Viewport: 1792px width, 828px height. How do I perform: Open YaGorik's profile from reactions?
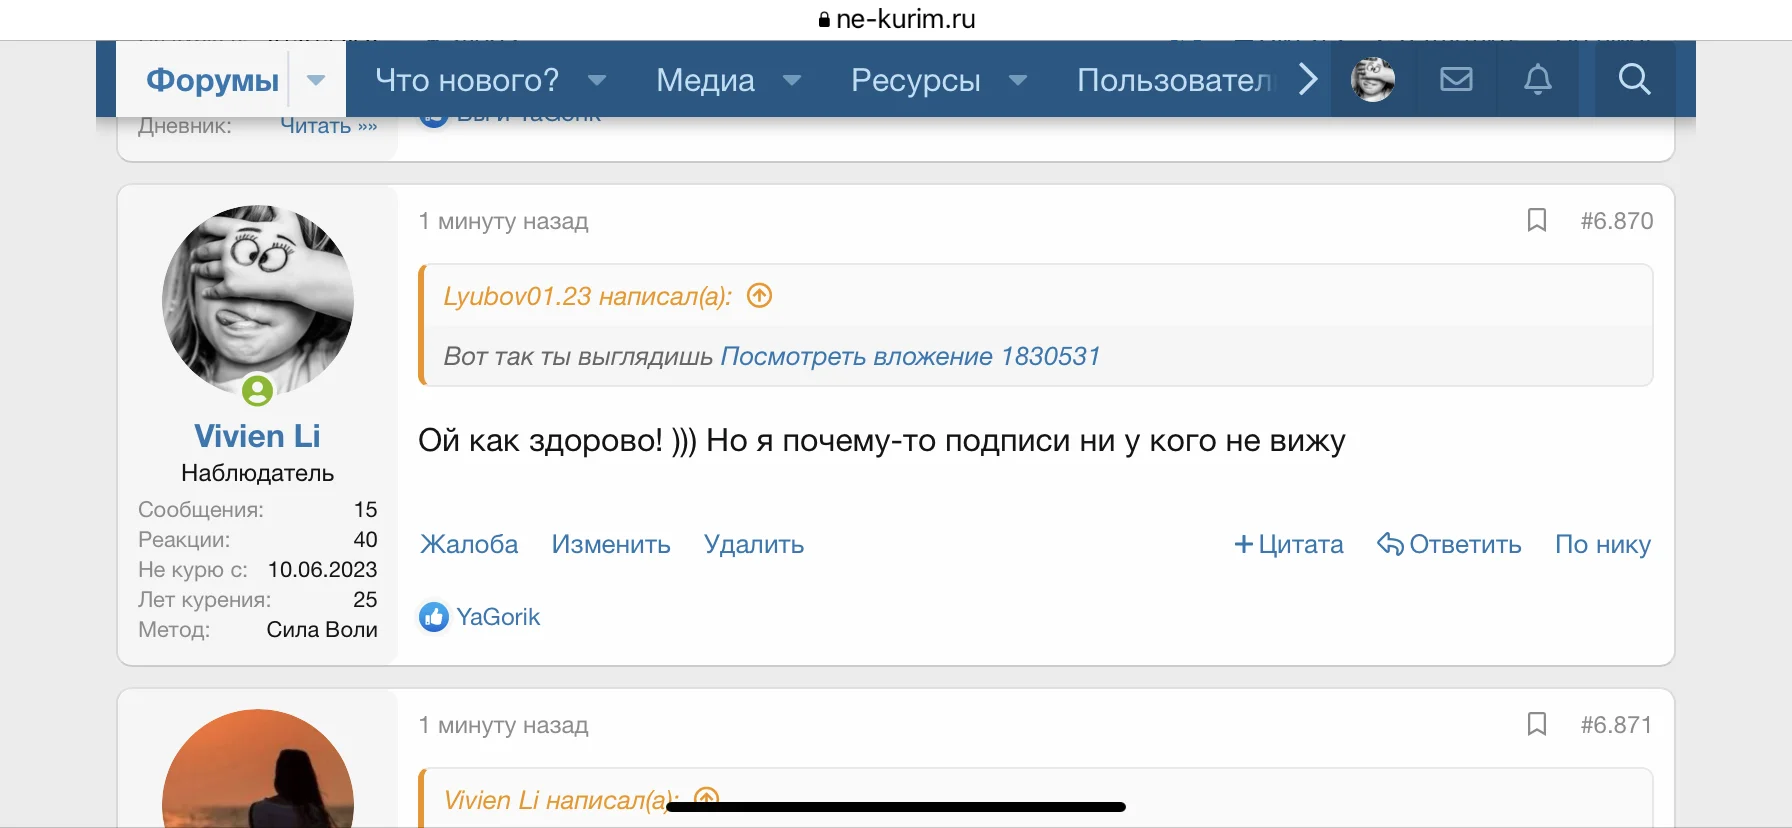pyautogui.click(x=498, y=617)
